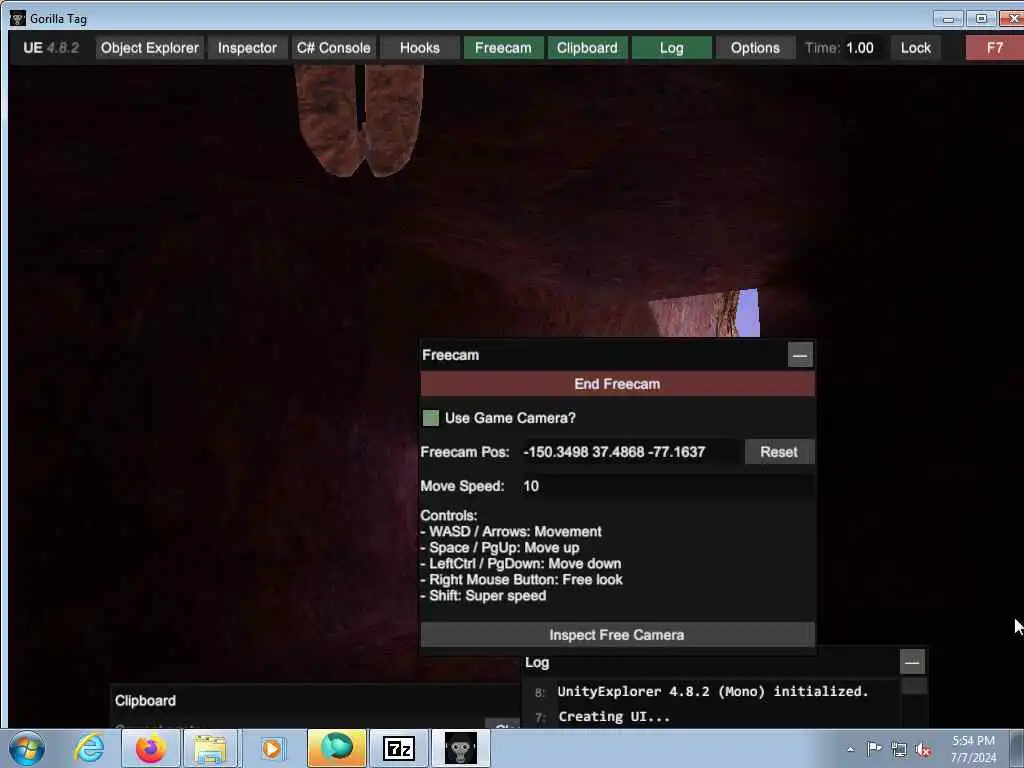Click End Freecam button
This screenshot has width=1024, height=768.
coord(617,384)
